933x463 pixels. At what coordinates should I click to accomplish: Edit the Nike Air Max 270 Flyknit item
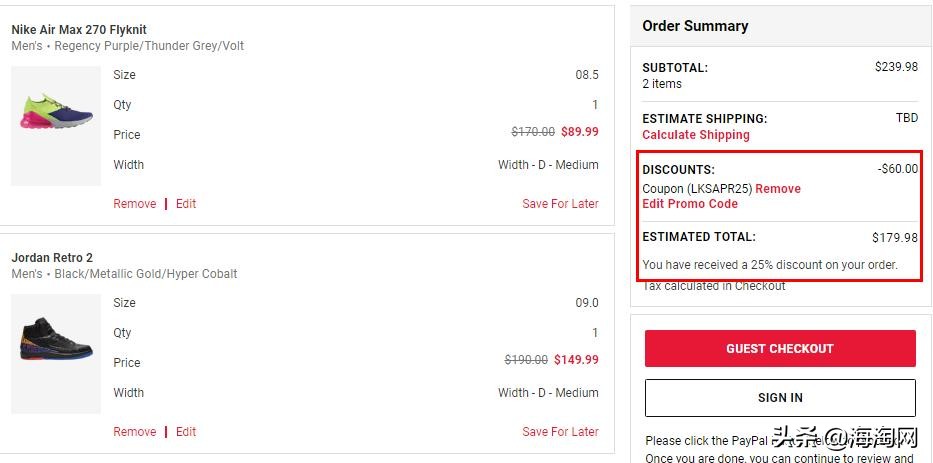(x=186, y=204)
